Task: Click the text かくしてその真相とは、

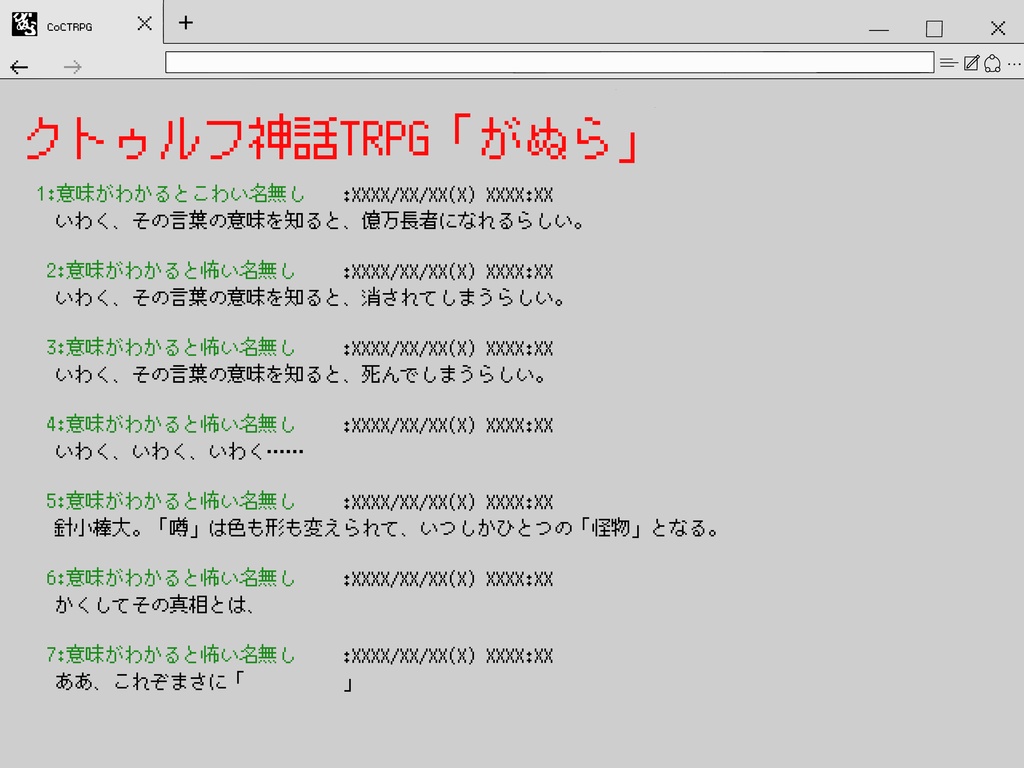Action: [x=154, y=605]
